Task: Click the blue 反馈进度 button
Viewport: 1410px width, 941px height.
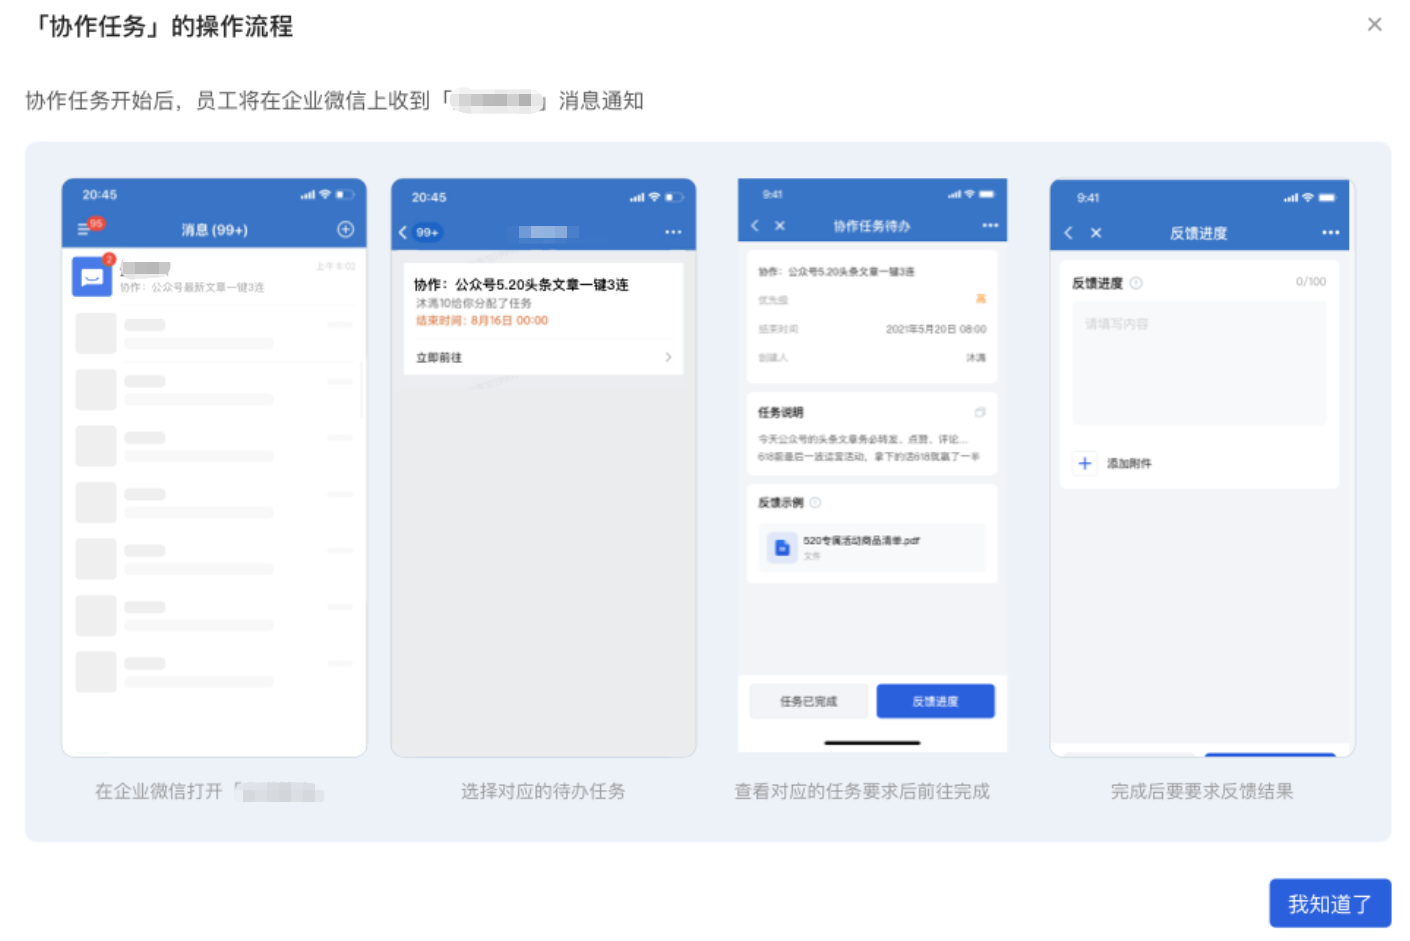Action: coord(935,701)
